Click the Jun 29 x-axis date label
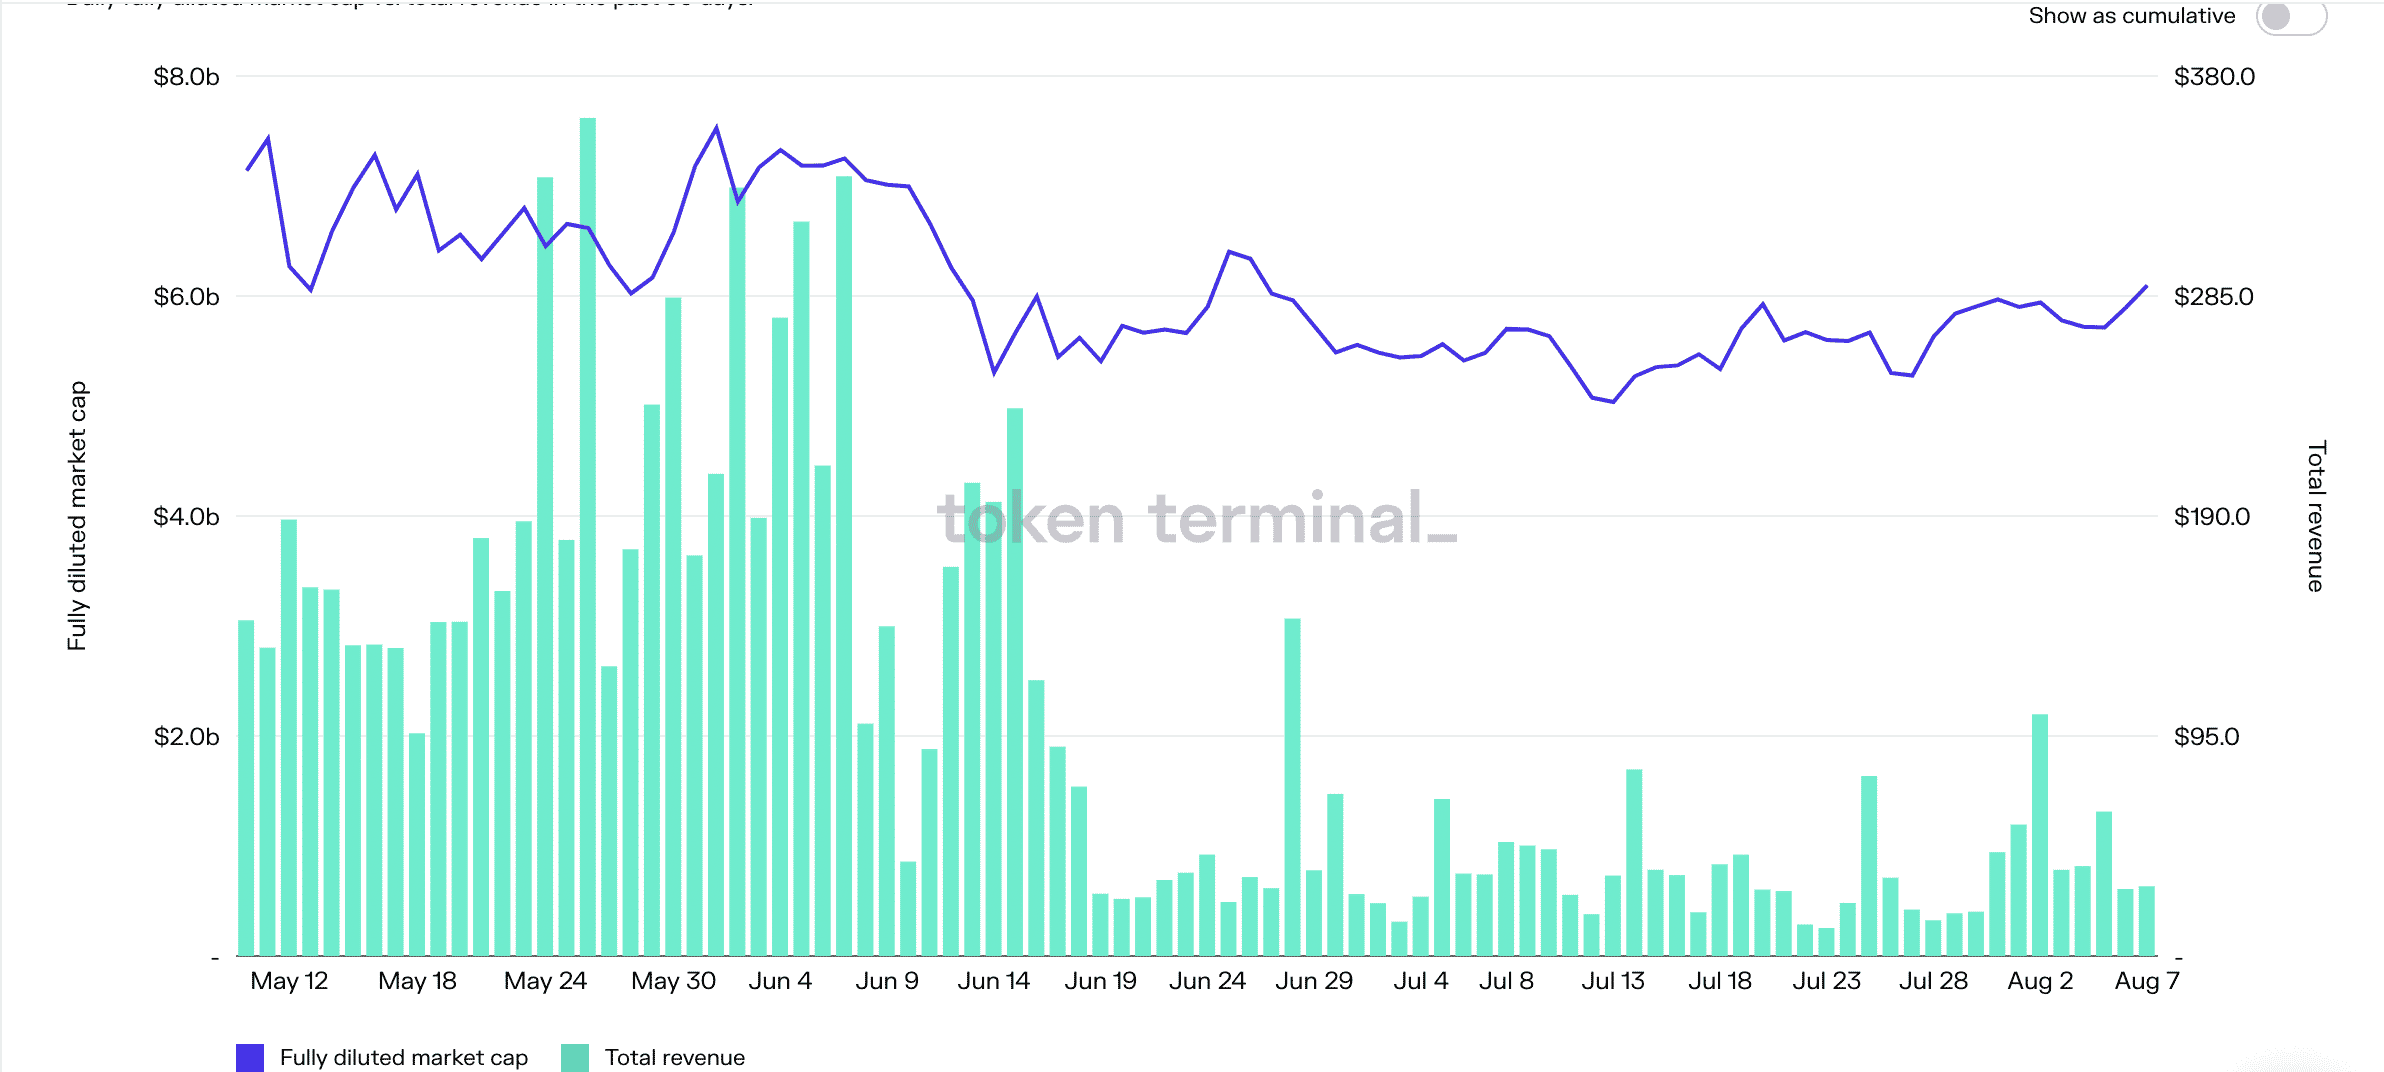 click(1313, 981)
